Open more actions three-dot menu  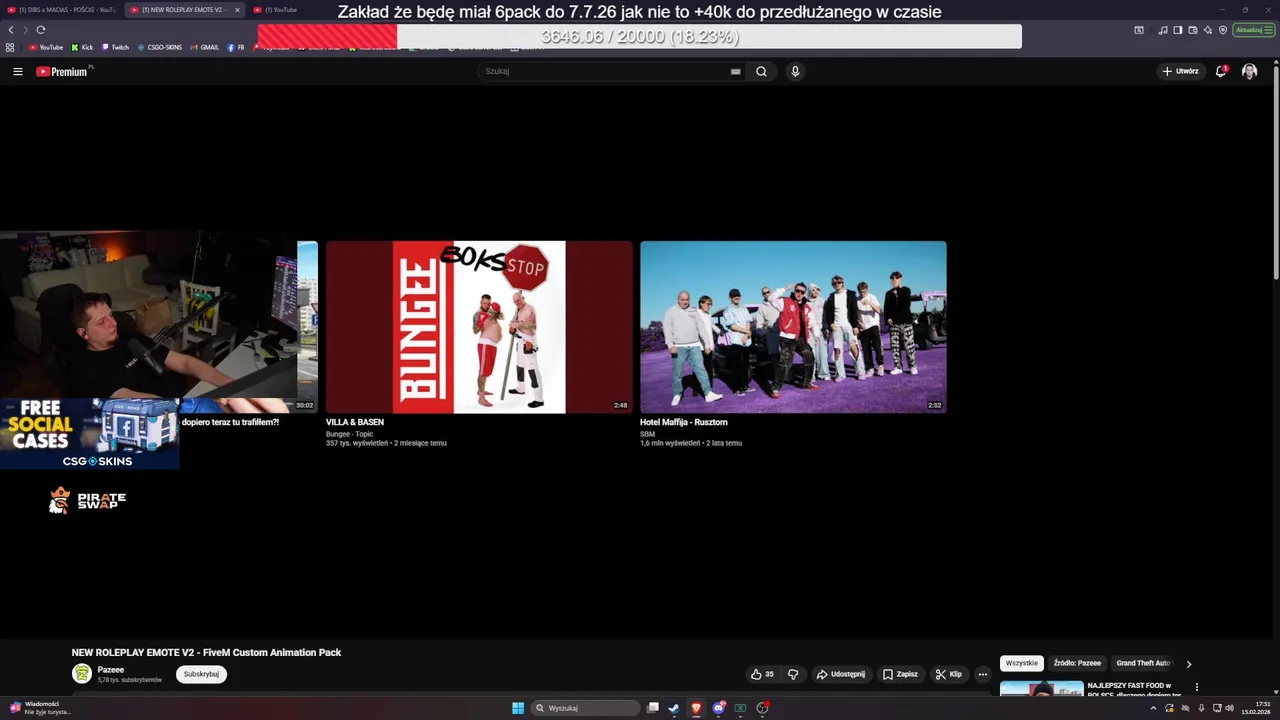click(x=983, y=674)
